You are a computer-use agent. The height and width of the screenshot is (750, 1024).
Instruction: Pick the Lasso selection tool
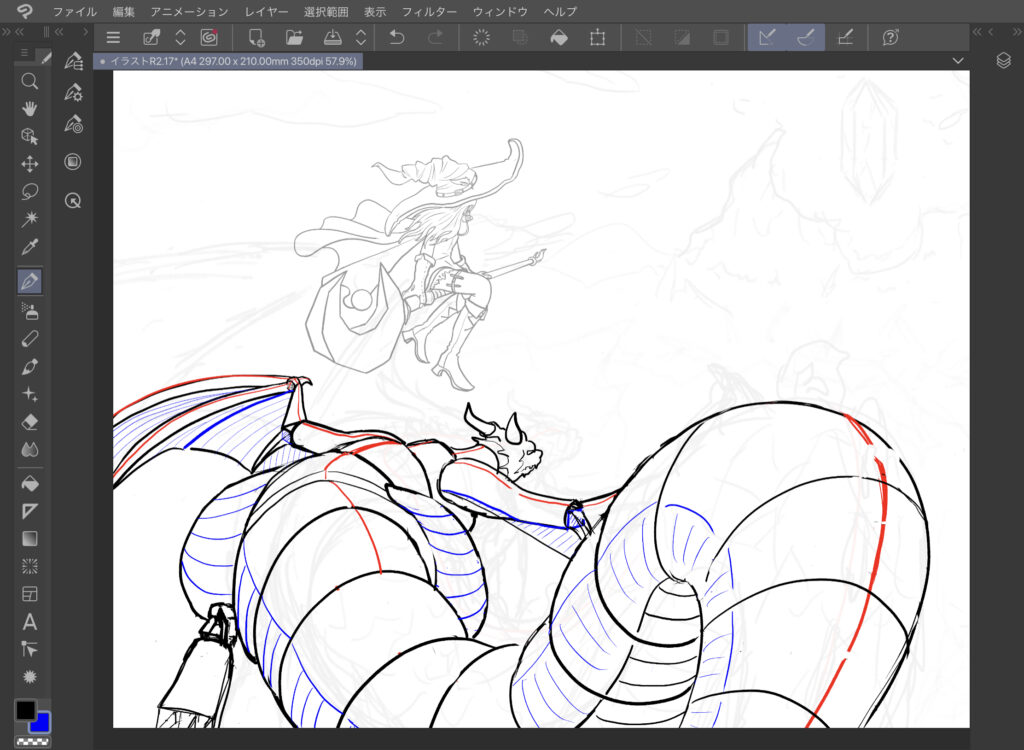30,191
